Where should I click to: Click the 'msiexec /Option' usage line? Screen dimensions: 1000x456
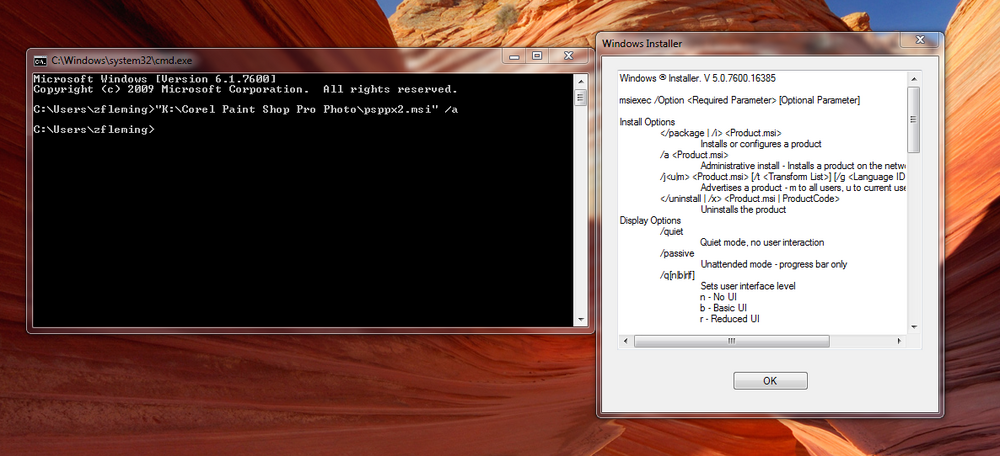pyautogui.click(x=740, y=100)
